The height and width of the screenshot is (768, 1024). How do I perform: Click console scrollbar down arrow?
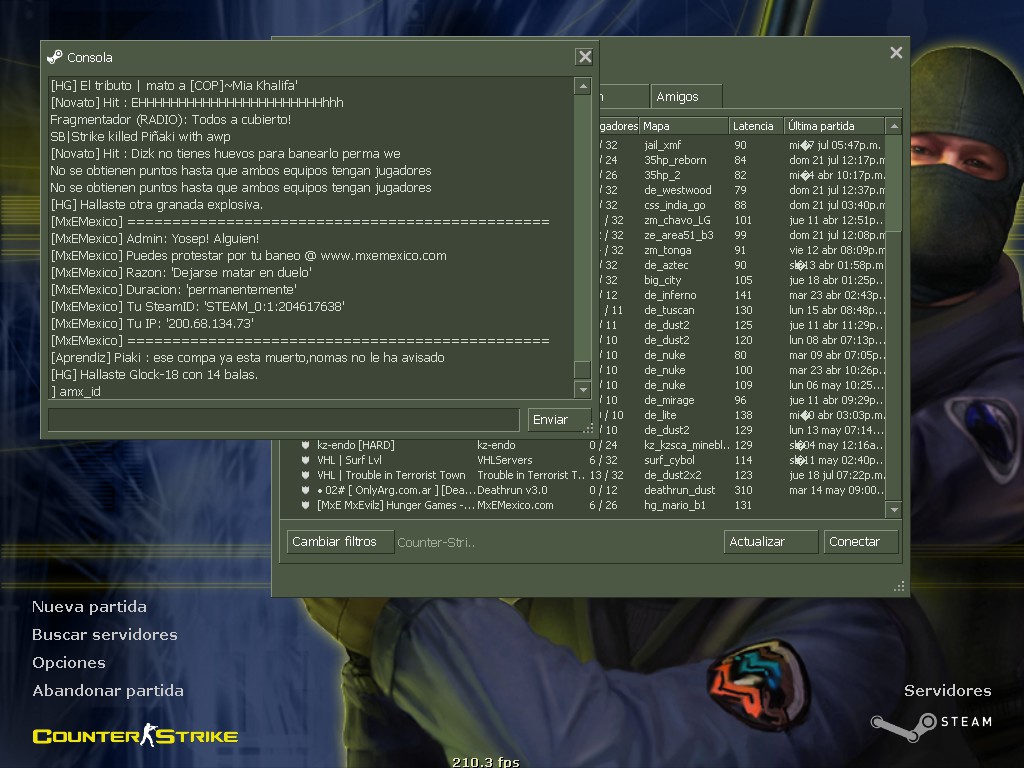click(583, 390)
